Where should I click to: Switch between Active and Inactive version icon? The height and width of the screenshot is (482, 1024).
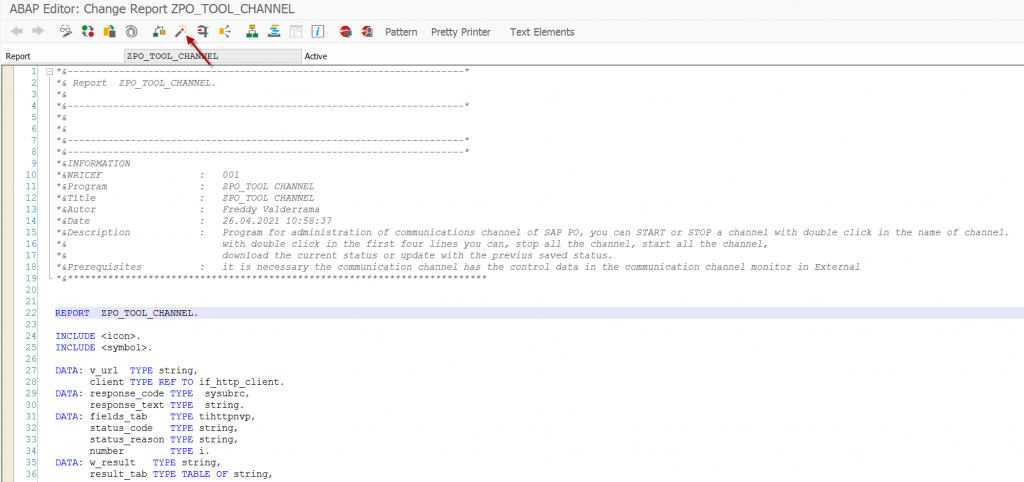(88, 31)
